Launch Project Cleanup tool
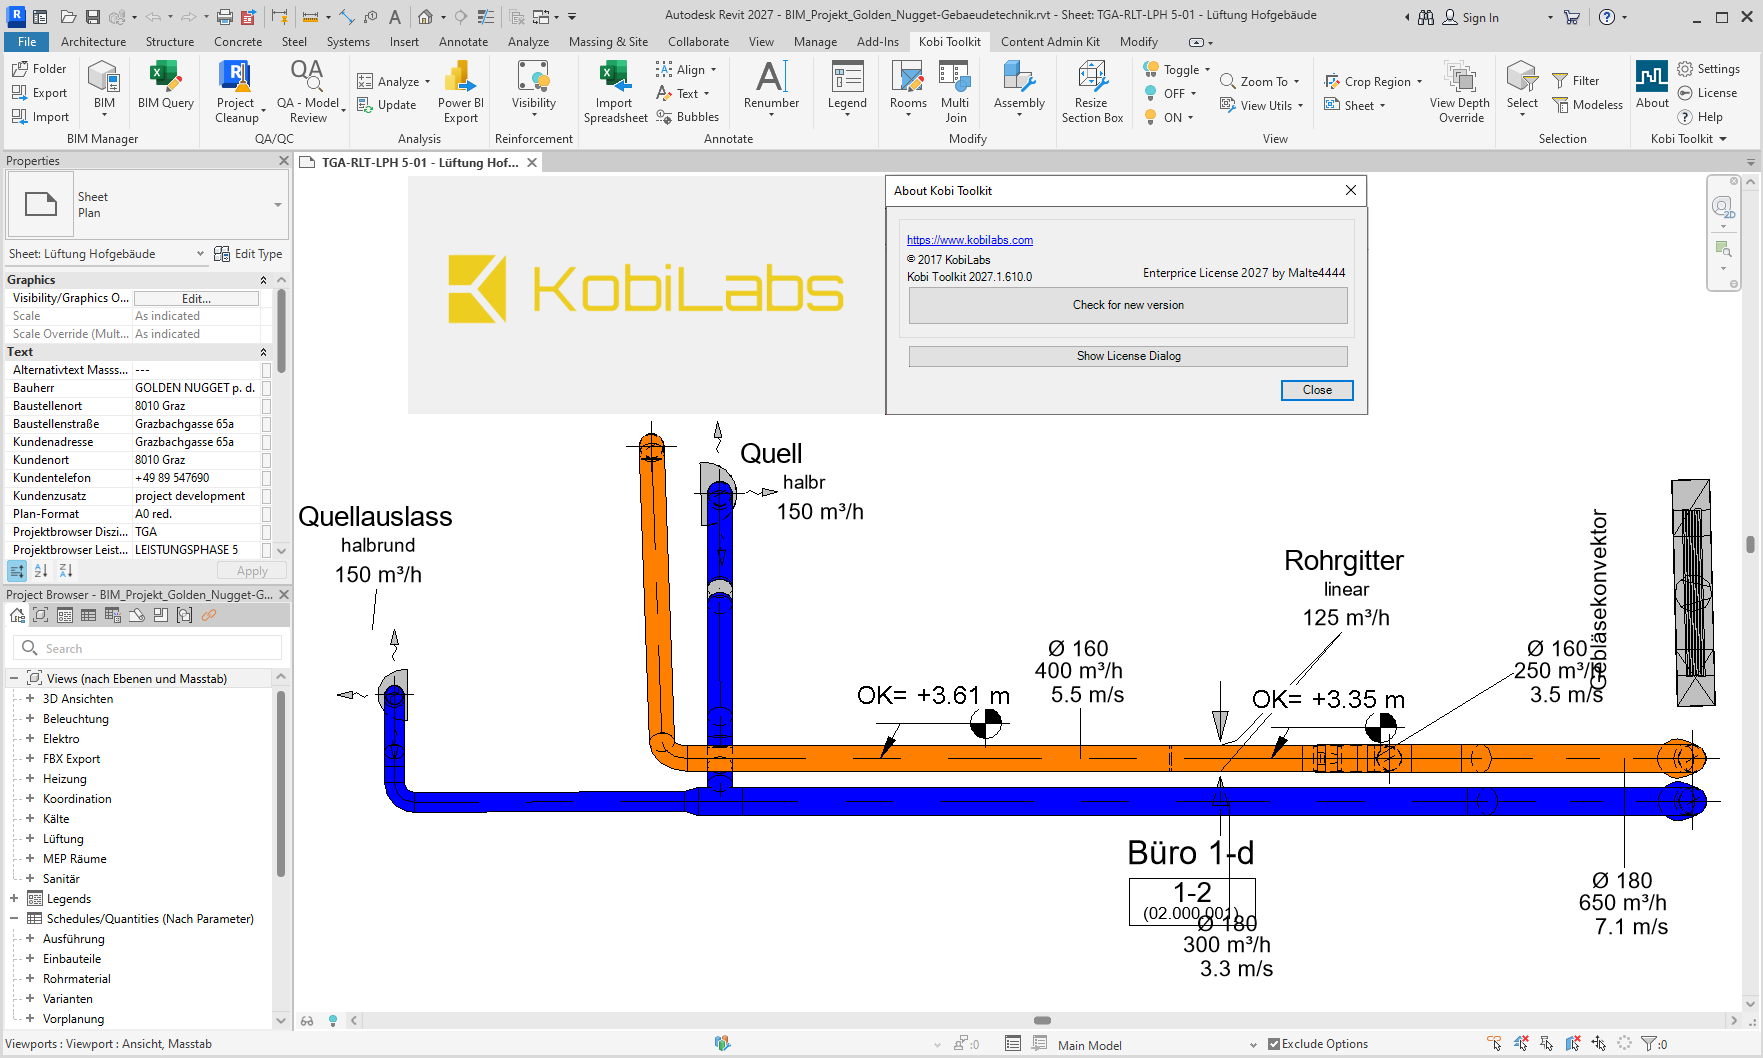The width and height of the screenshot is (1763, 1058). [236, 91]
